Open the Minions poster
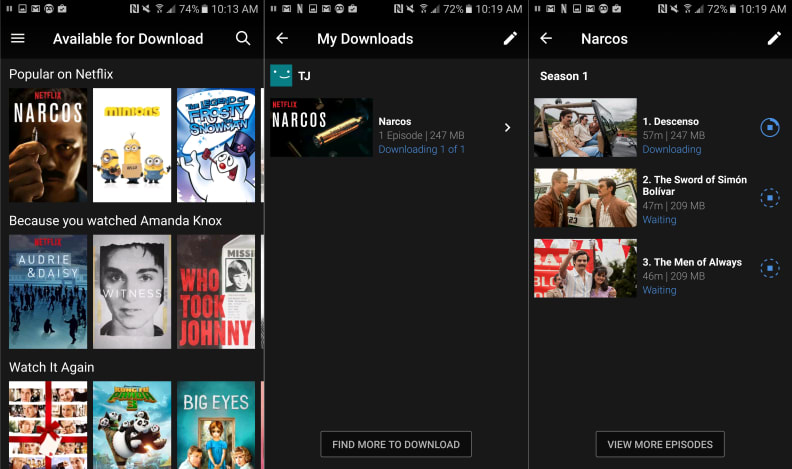Screen dimensions: 792x469 point(132,145)
